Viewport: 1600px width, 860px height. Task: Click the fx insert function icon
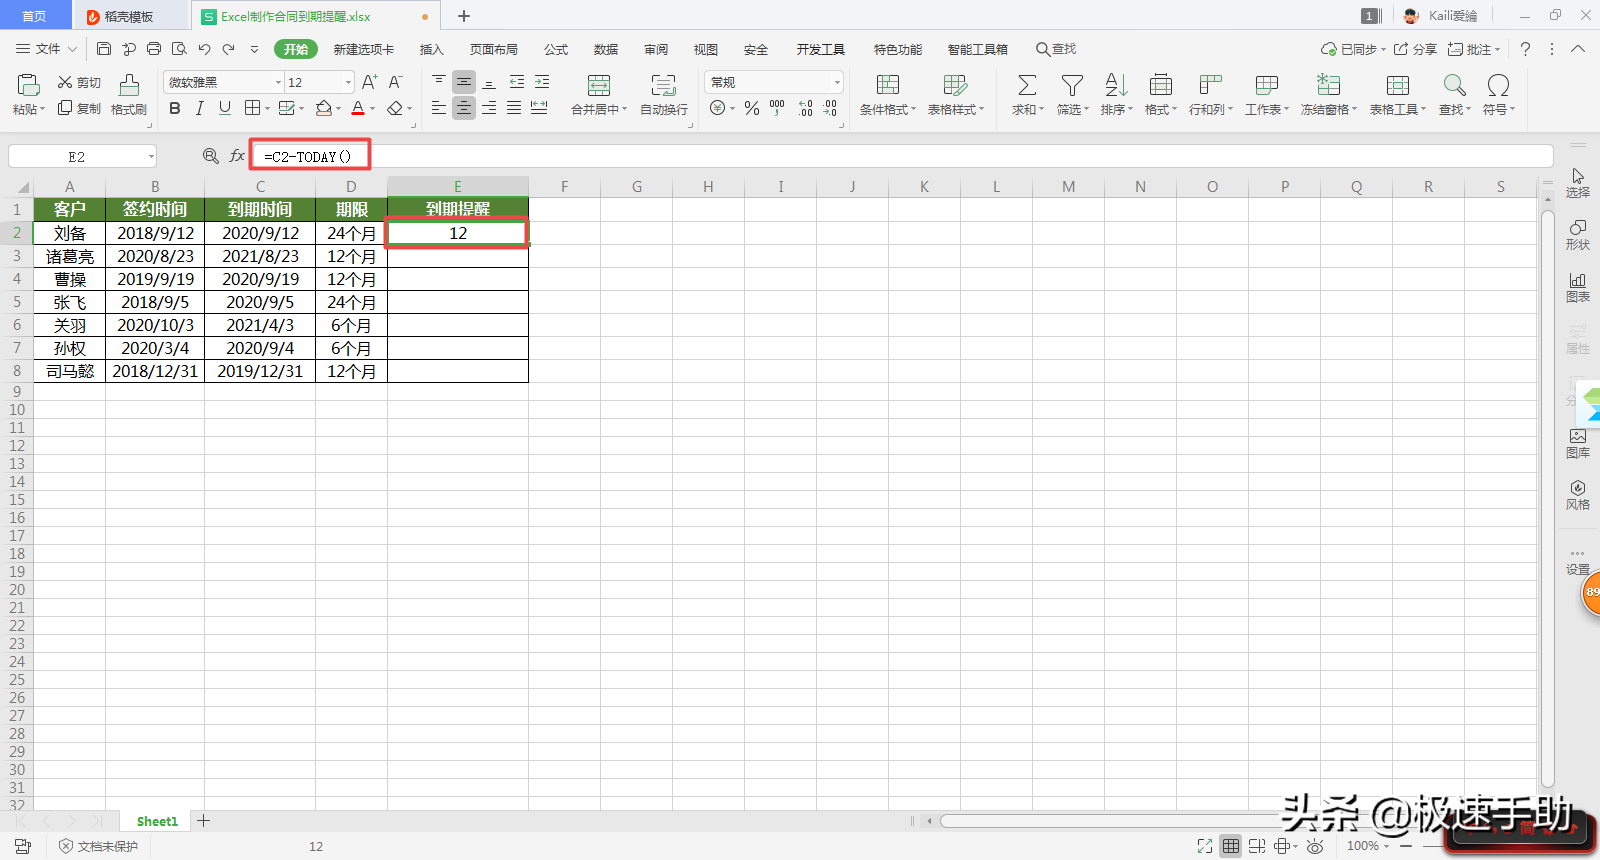(237, 156)
